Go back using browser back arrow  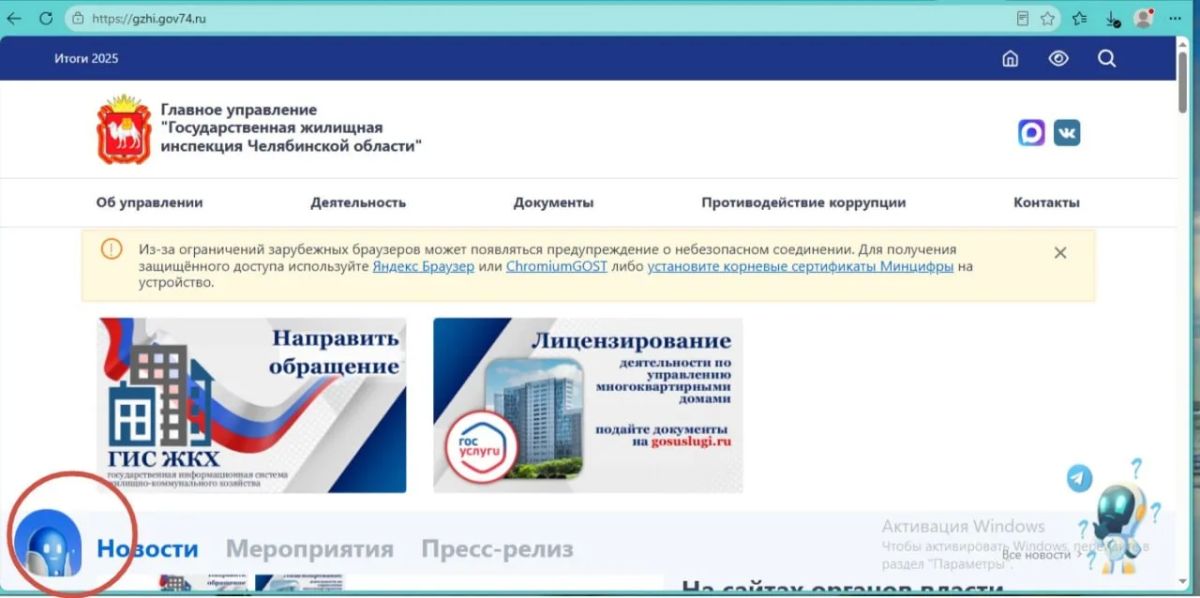15,18
